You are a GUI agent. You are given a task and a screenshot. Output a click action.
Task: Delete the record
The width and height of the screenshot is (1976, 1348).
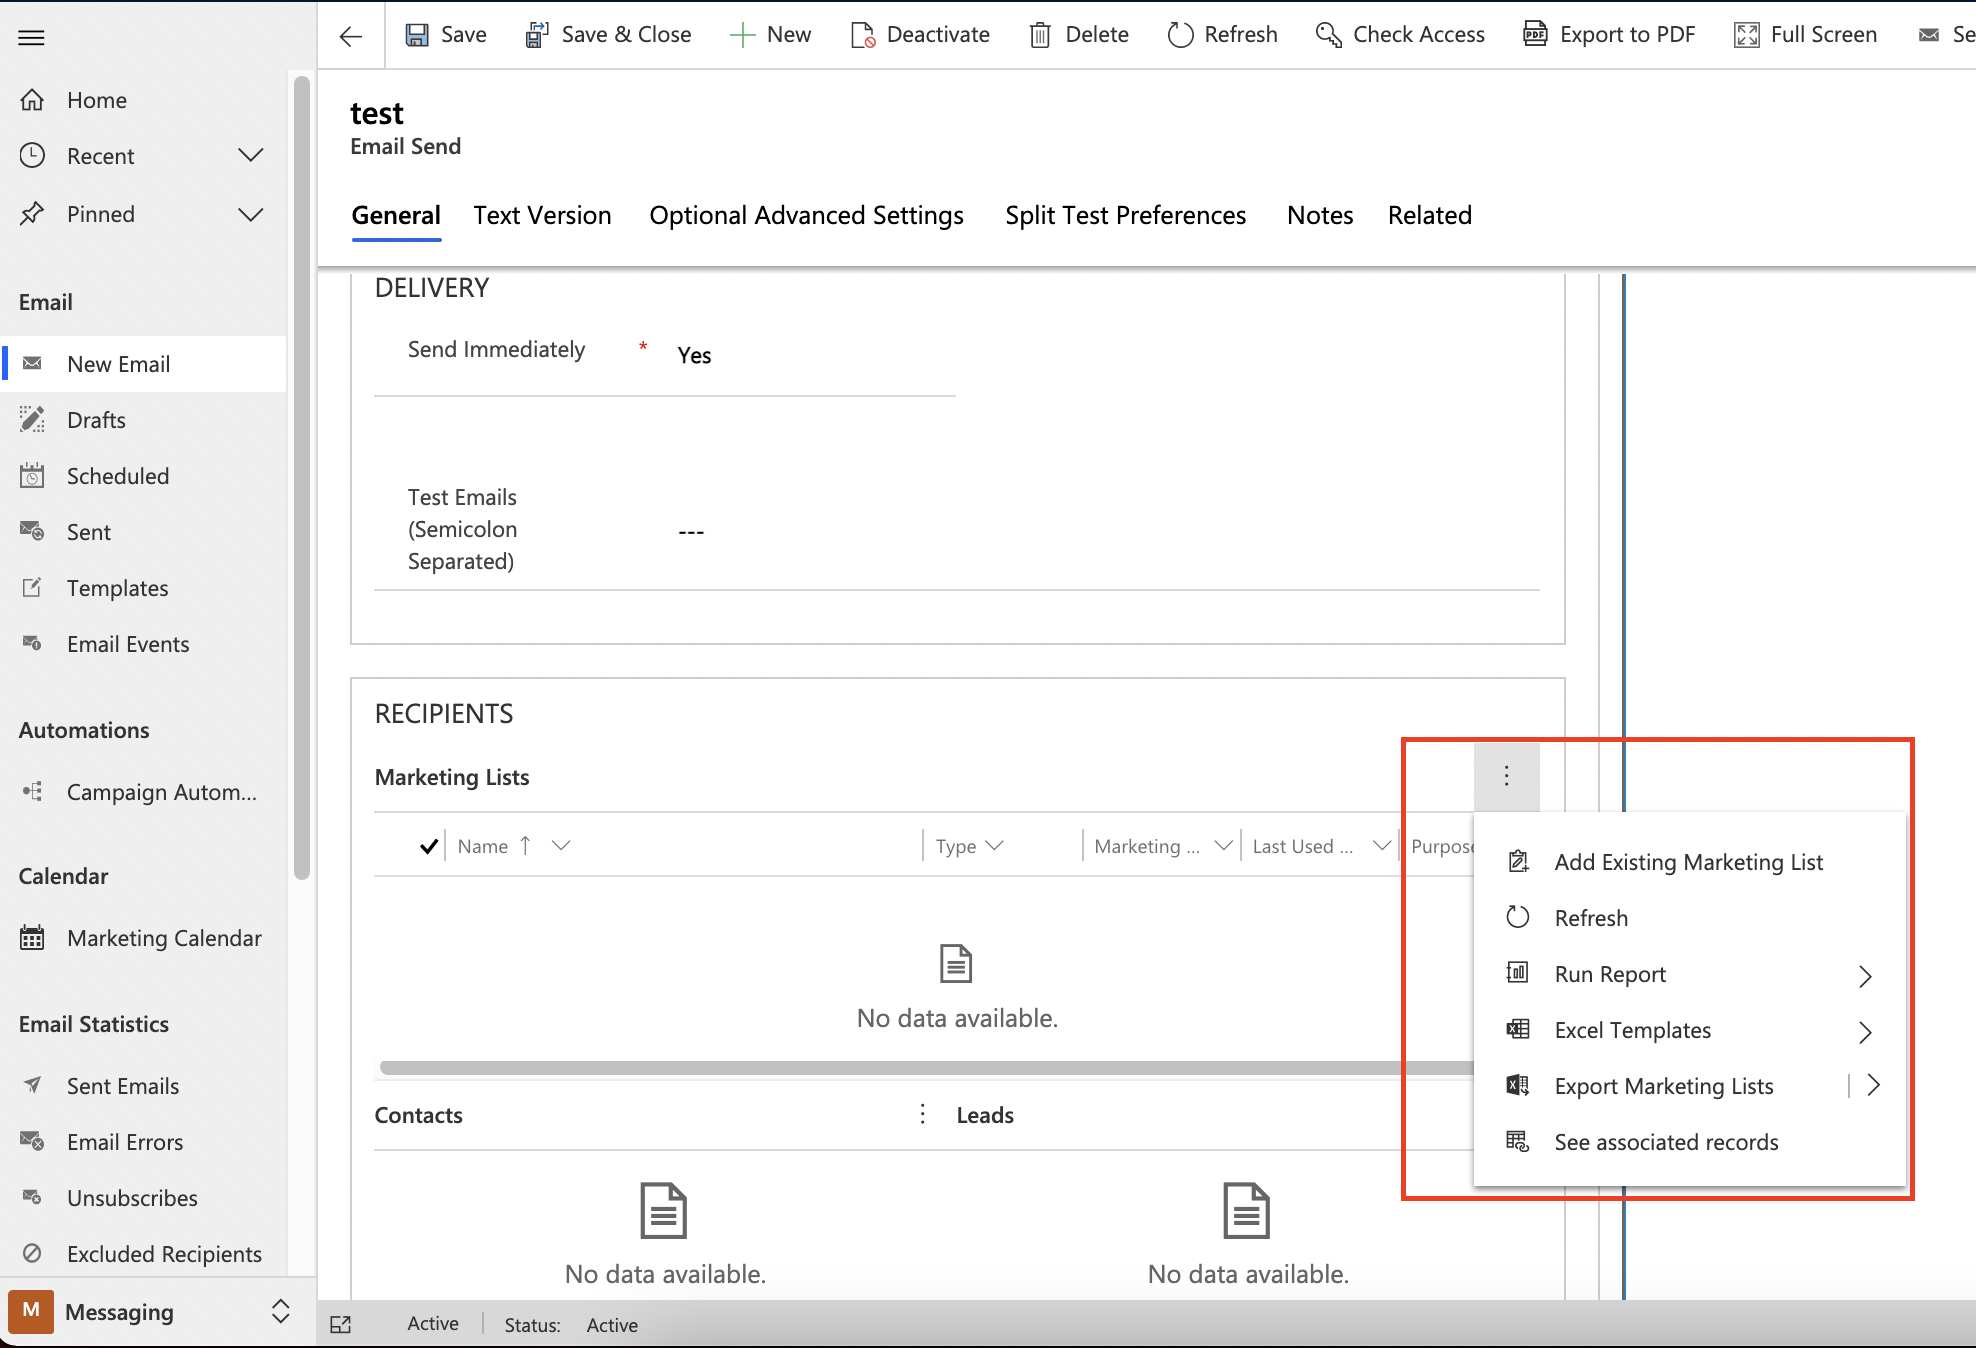coord(1079,35)
